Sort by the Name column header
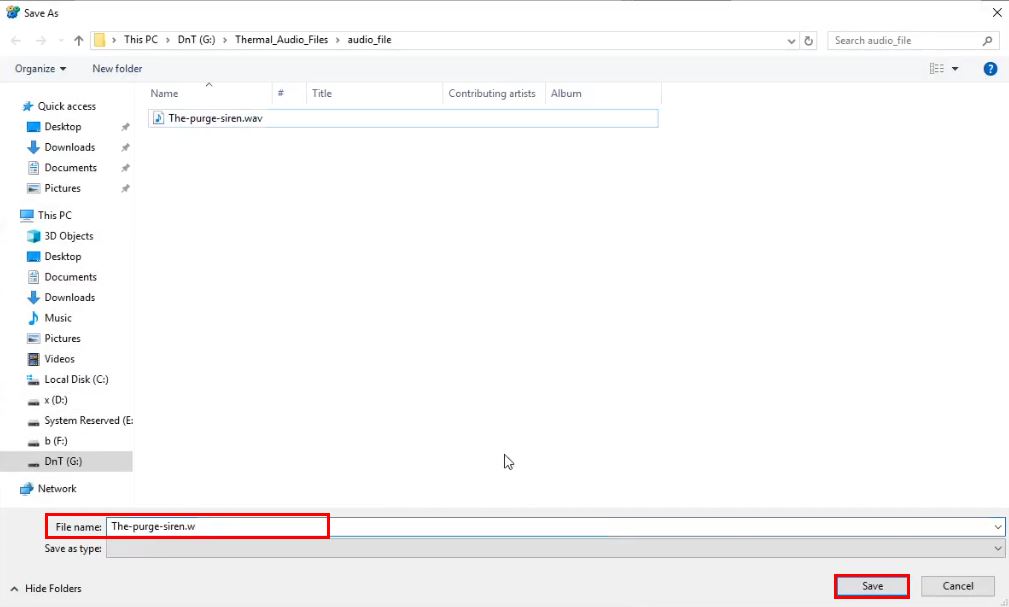 pyautogui.click(x=210, y=93)
